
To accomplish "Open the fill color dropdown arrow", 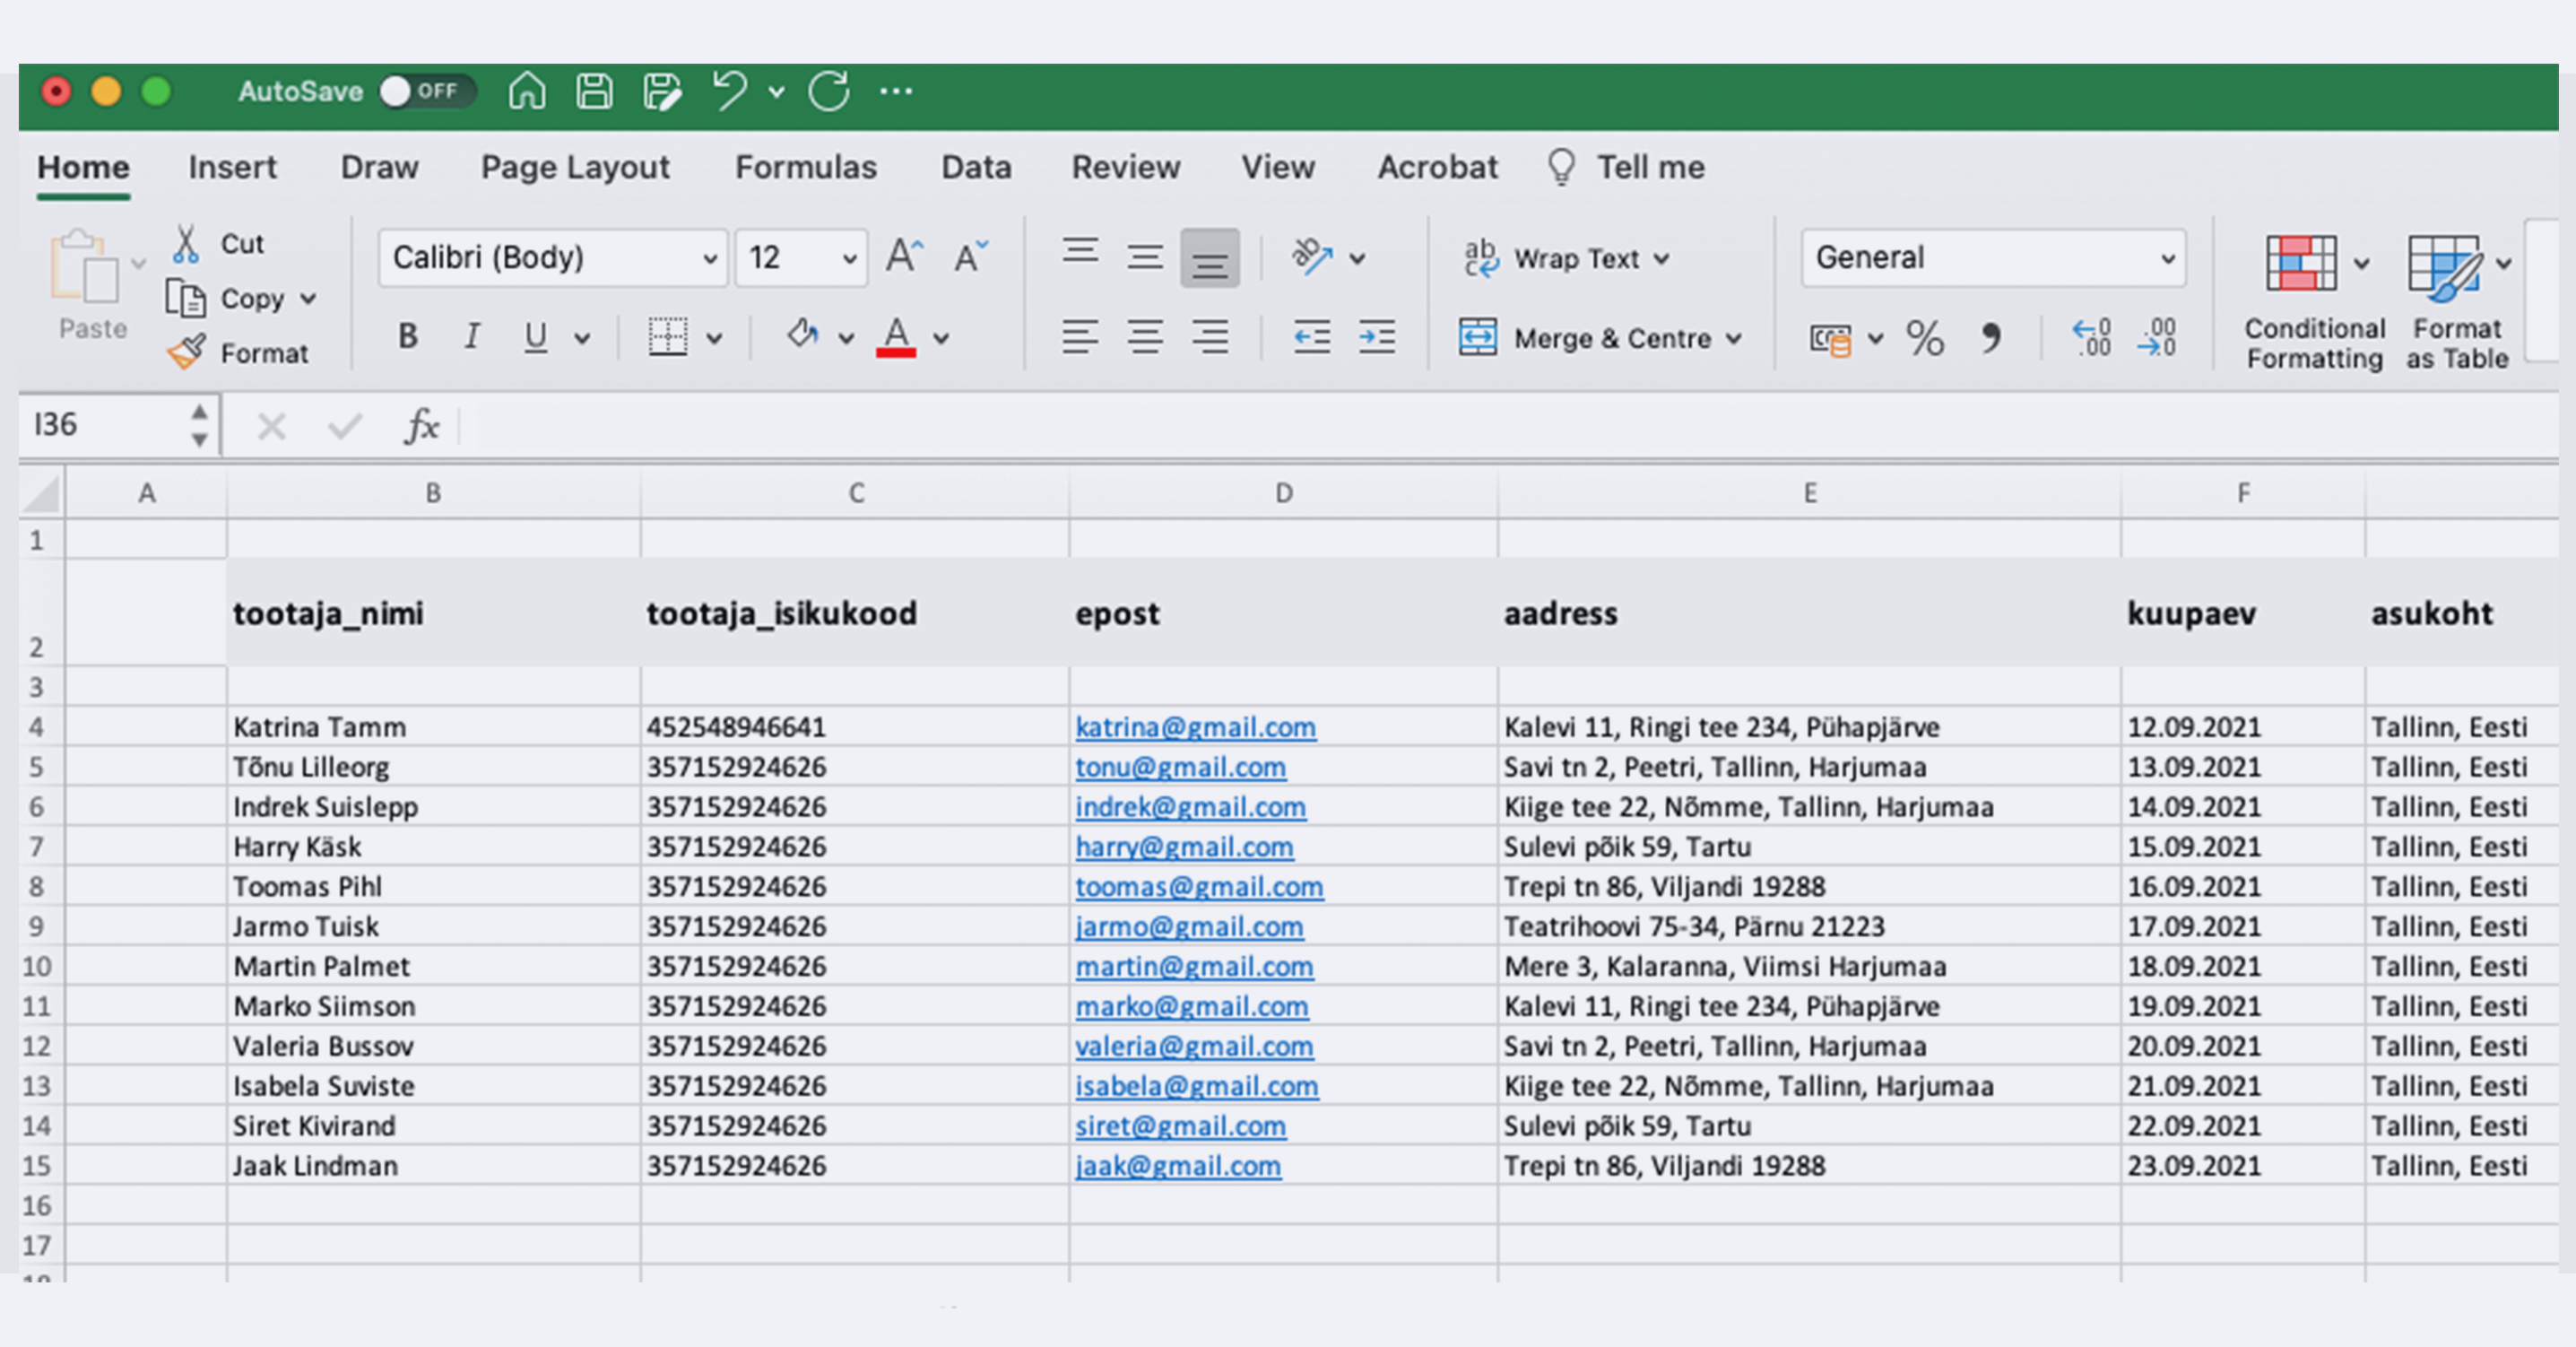I will pos(846,337).
